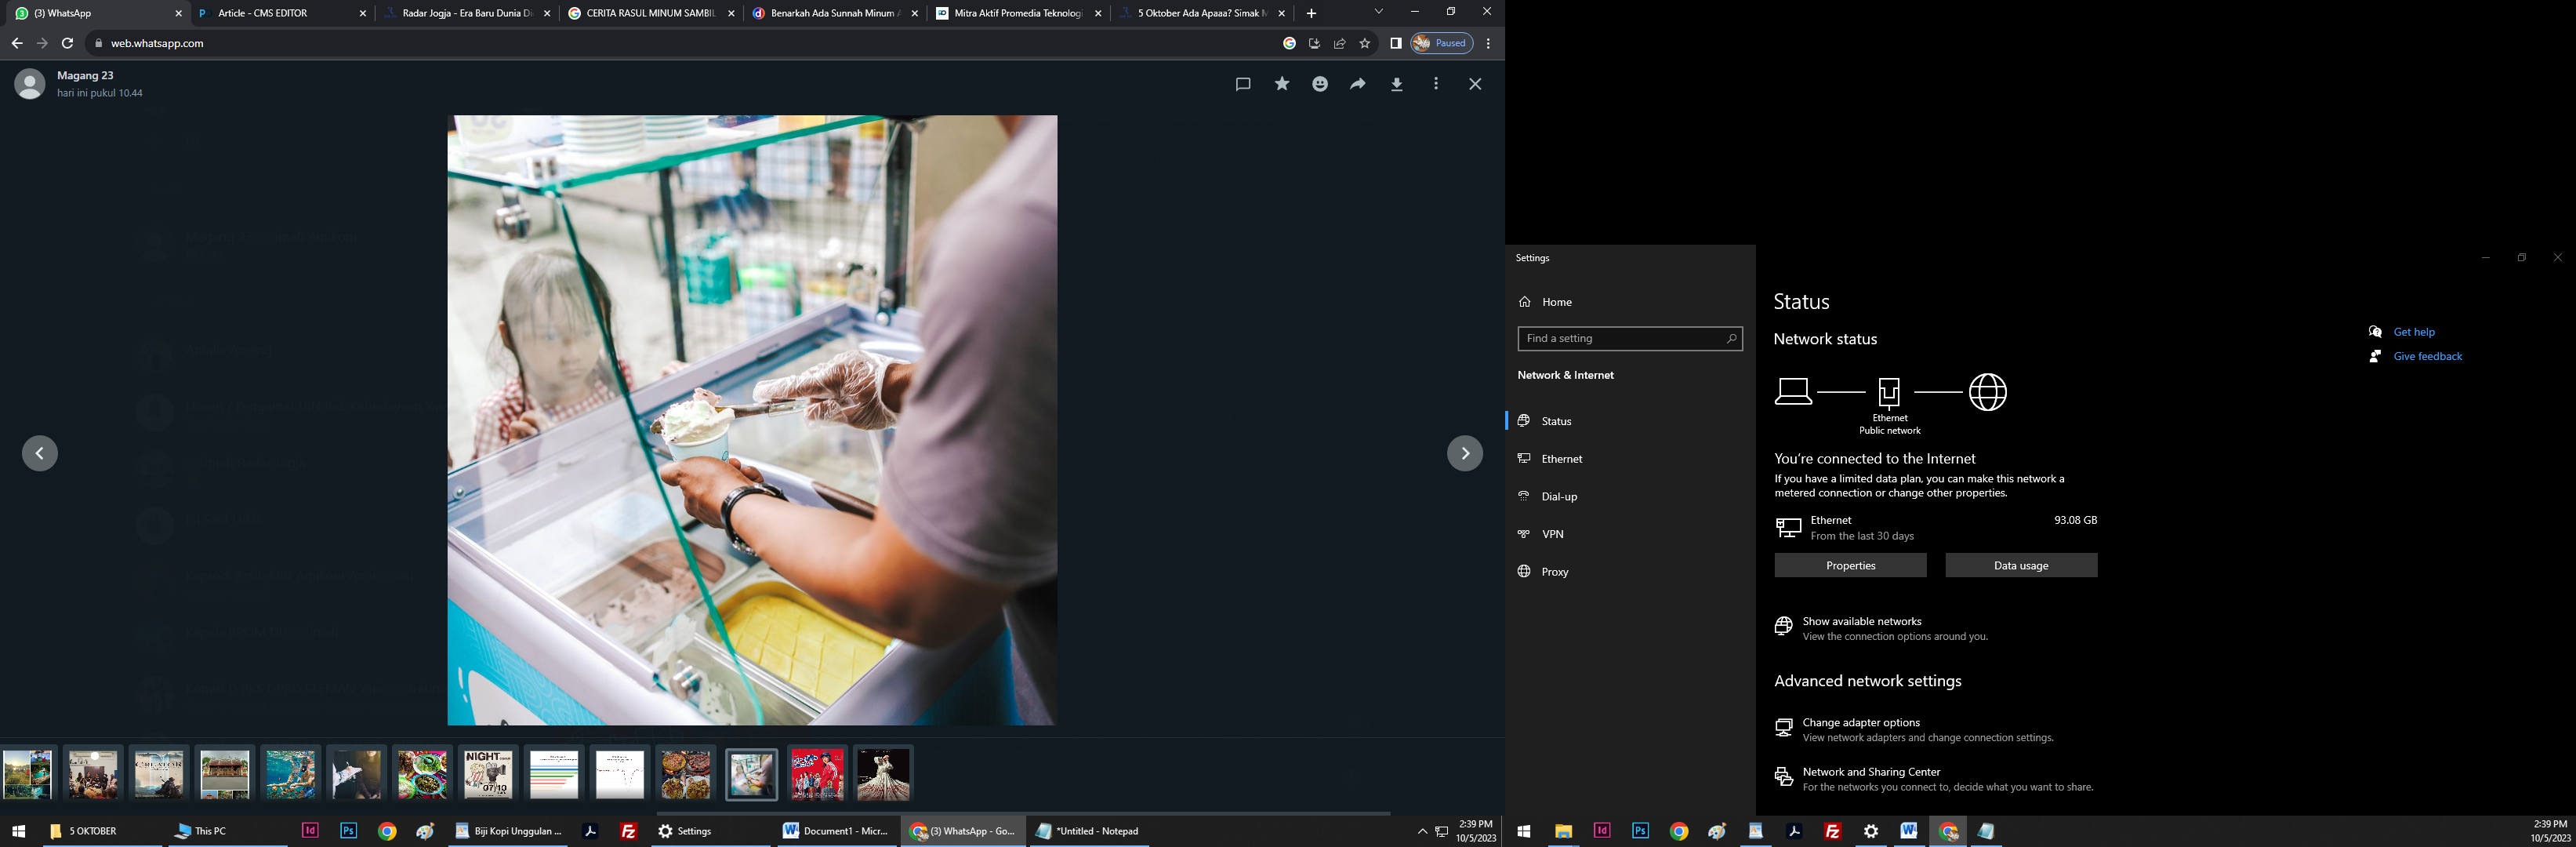Close the WhatsApp media viewer
2576x847 pixels.
[1475, 84]
